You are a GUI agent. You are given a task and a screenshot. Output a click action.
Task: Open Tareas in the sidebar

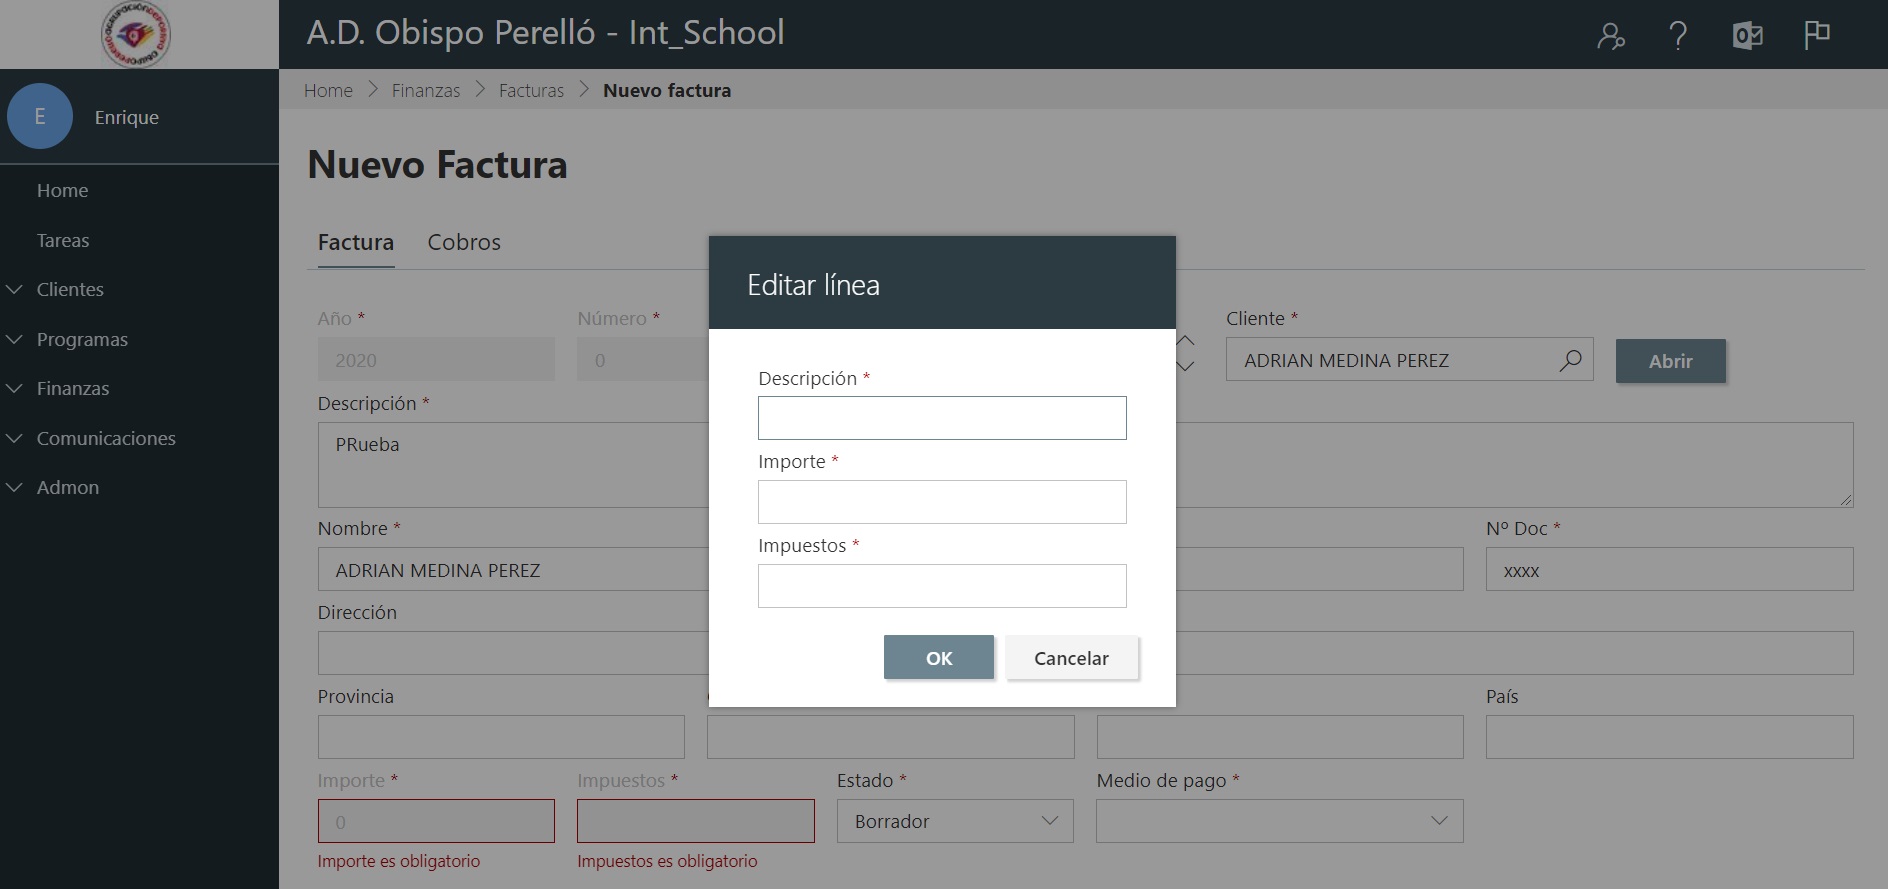pos(63,240)
